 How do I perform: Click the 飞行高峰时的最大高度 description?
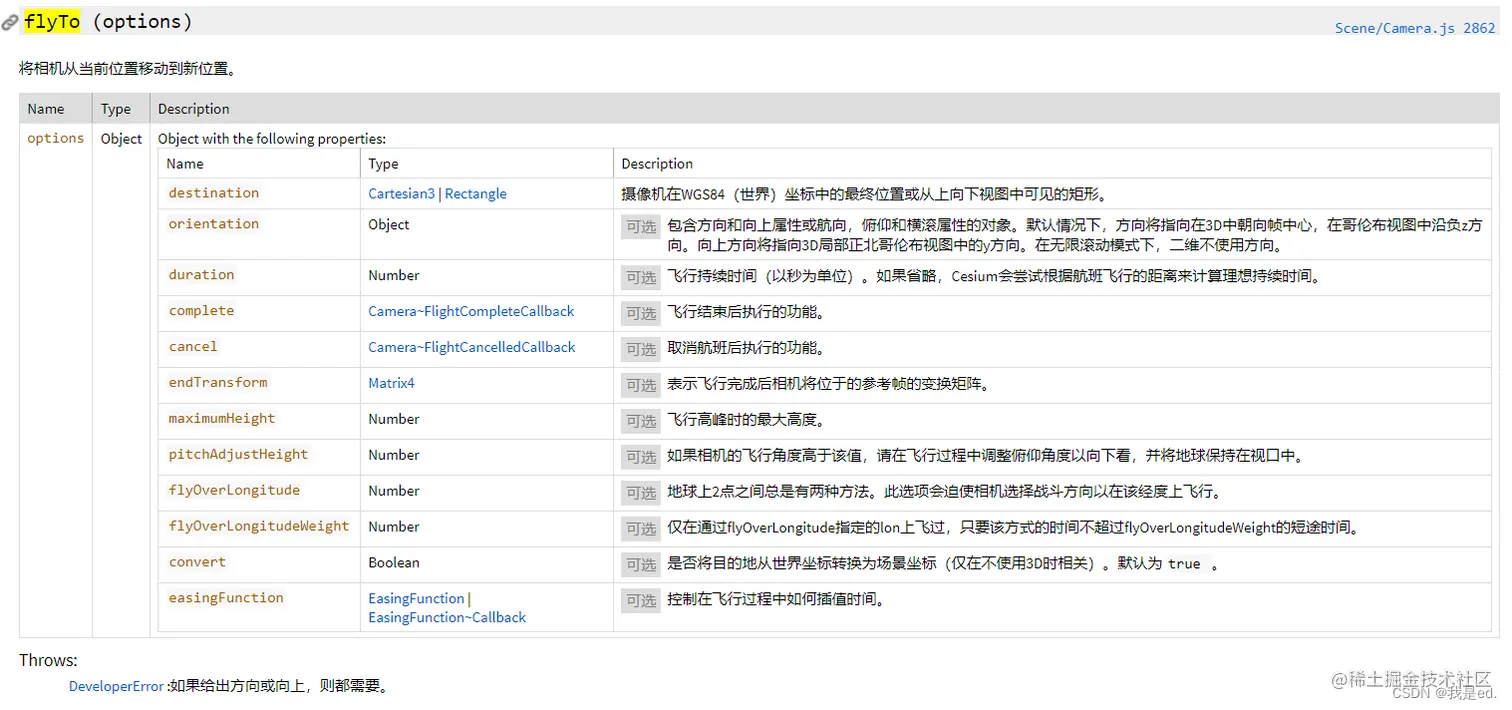(746, 420)
